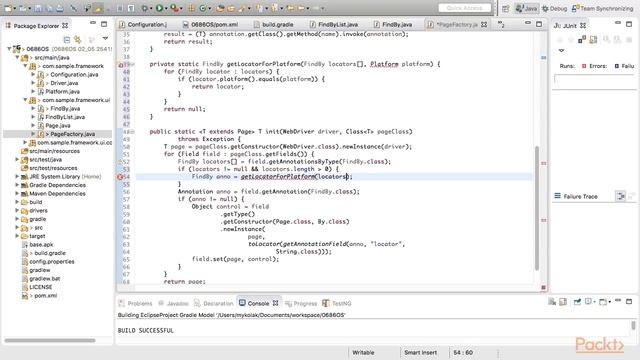This screenshot has width=640, height=360.
Task: Open the Package Explorer view menu
Action: click(105, 38)
